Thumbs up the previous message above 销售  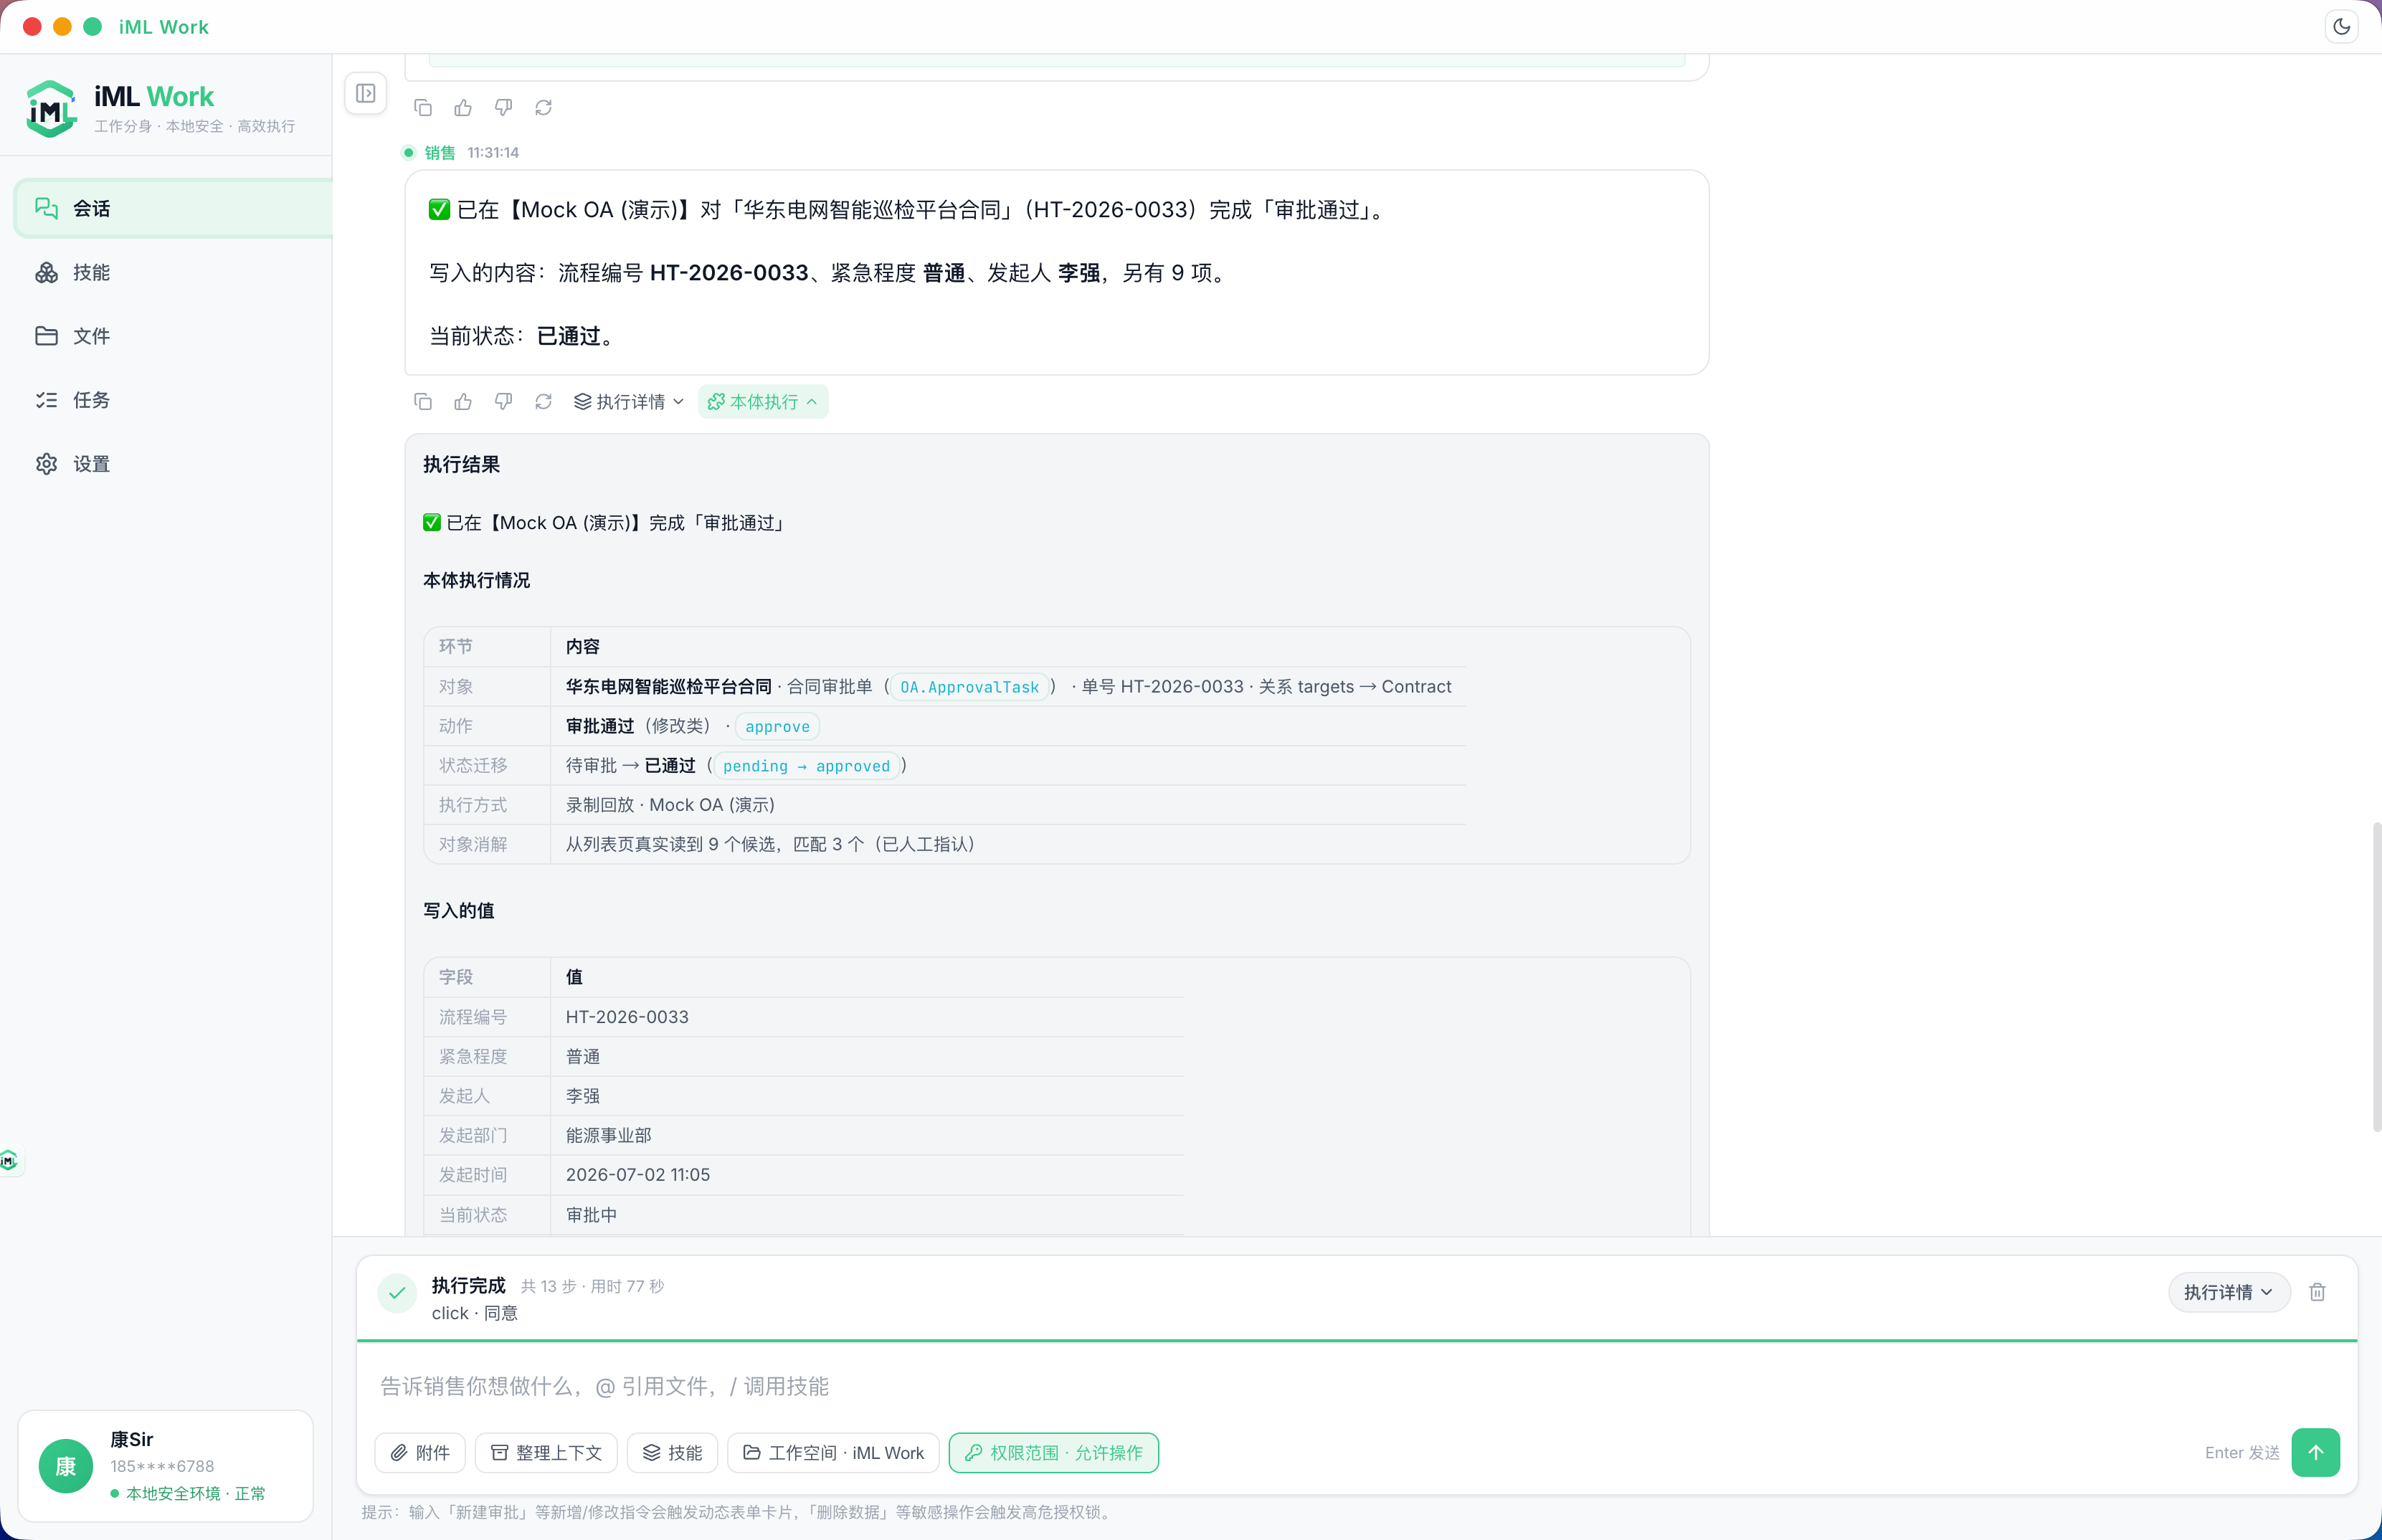tap(463, 107)
